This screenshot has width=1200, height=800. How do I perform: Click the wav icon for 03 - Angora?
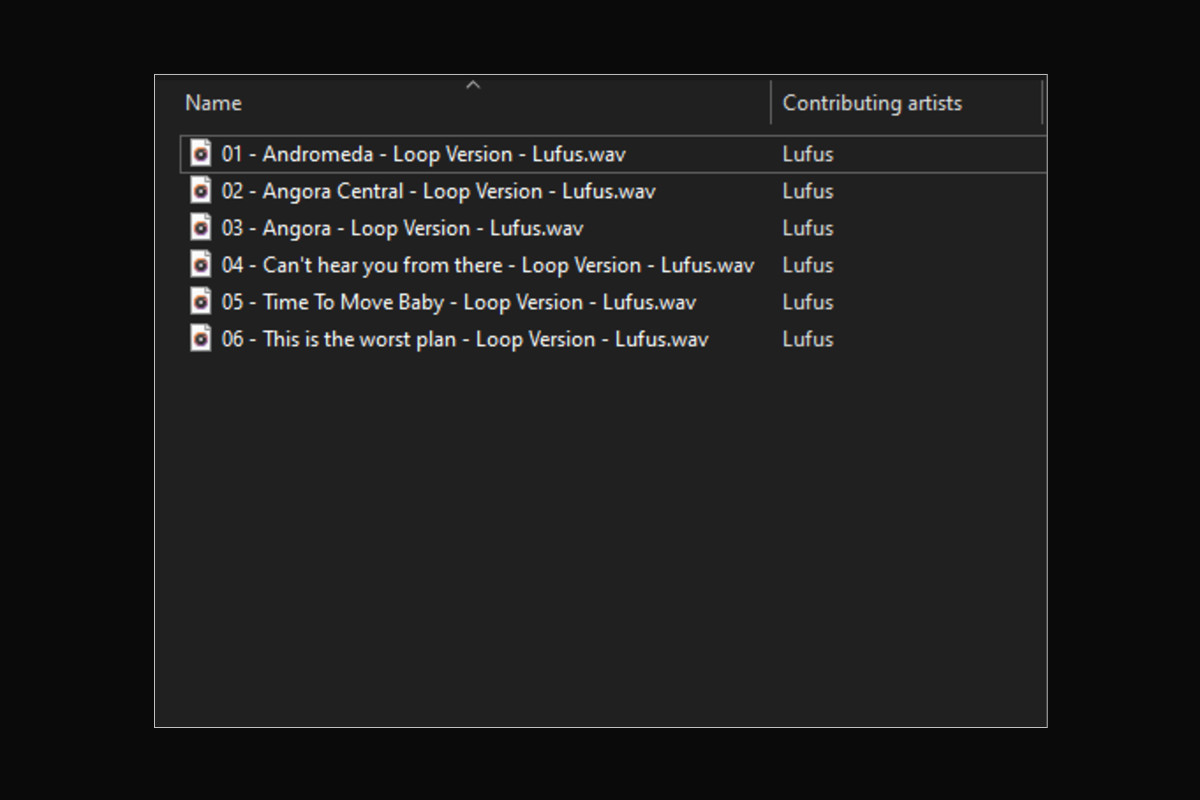tap(201, 228)
